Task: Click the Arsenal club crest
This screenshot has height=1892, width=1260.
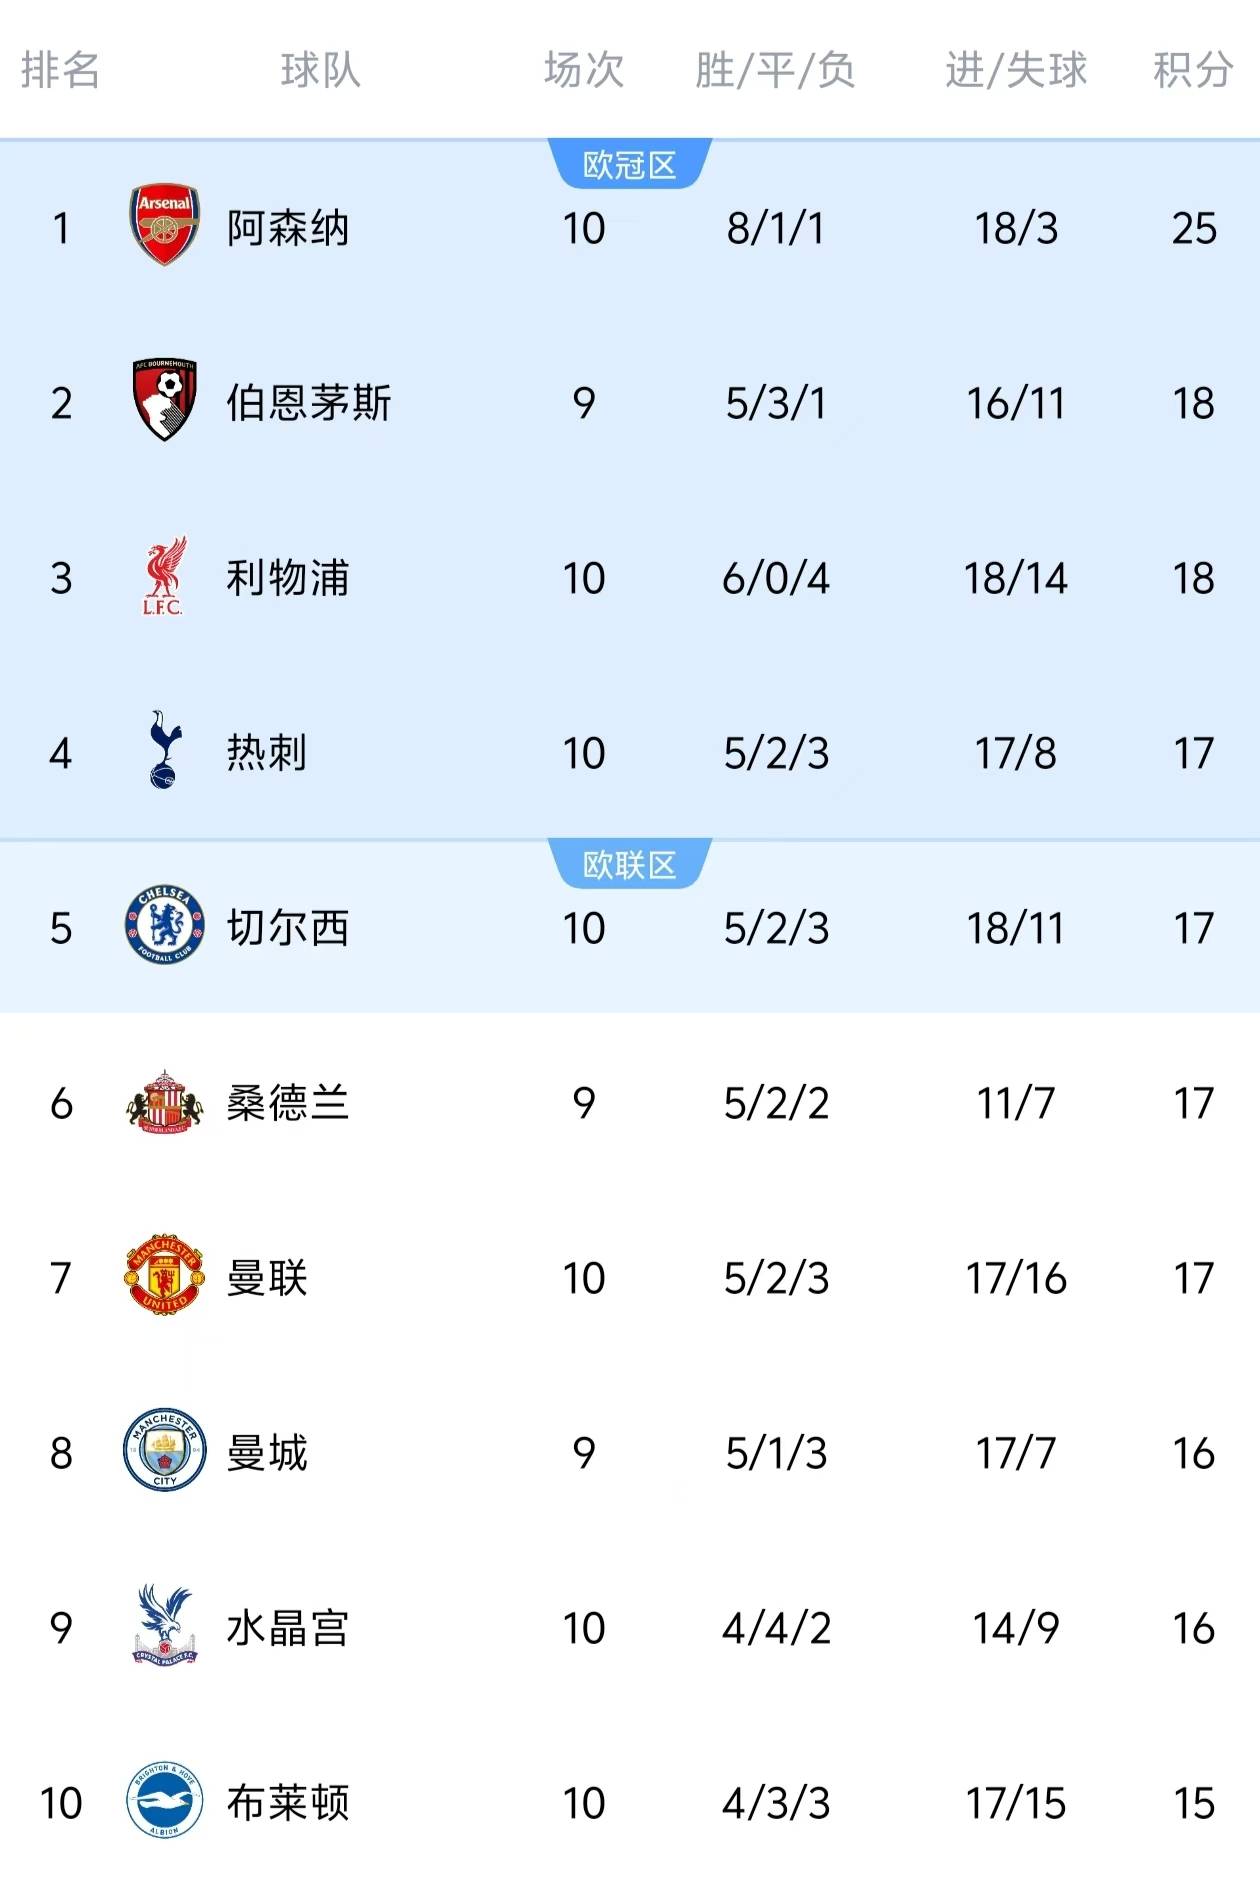Action: (164, 225)
